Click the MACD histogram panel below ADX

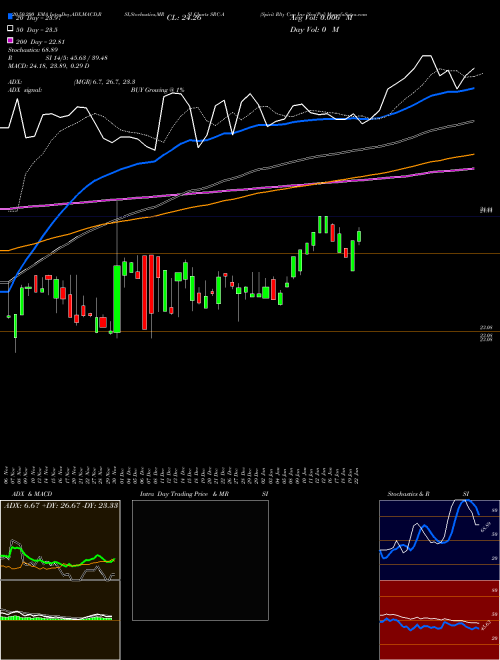60,620
